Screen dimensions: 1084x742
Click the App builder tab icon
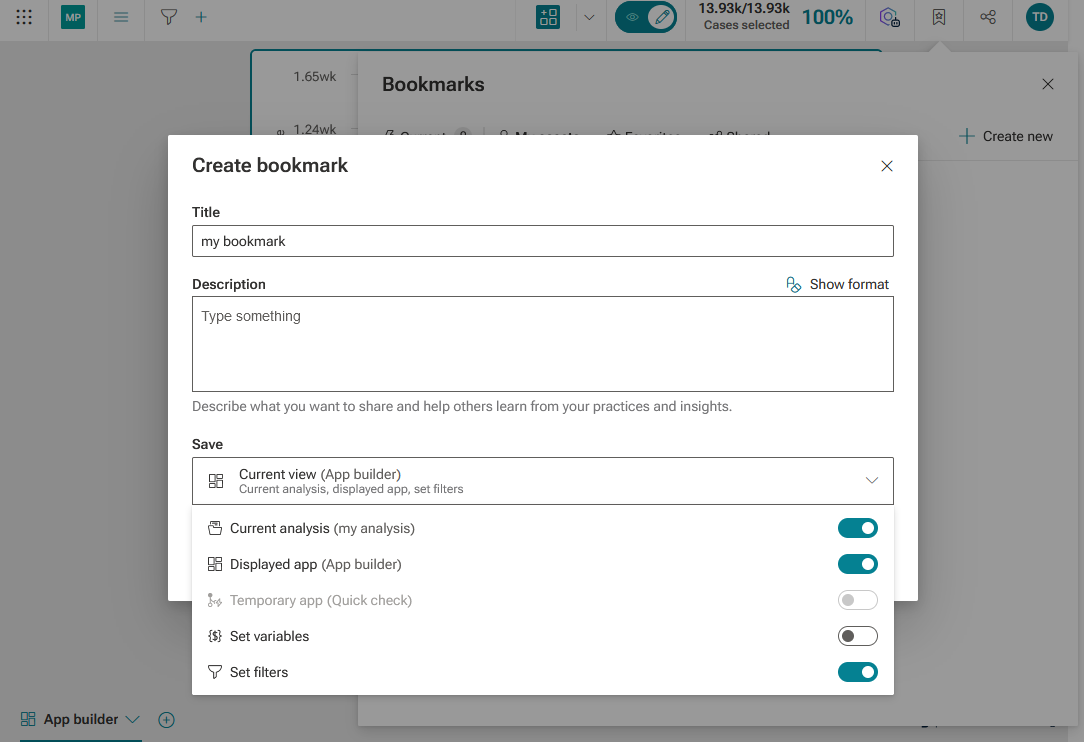click(28, 719)
